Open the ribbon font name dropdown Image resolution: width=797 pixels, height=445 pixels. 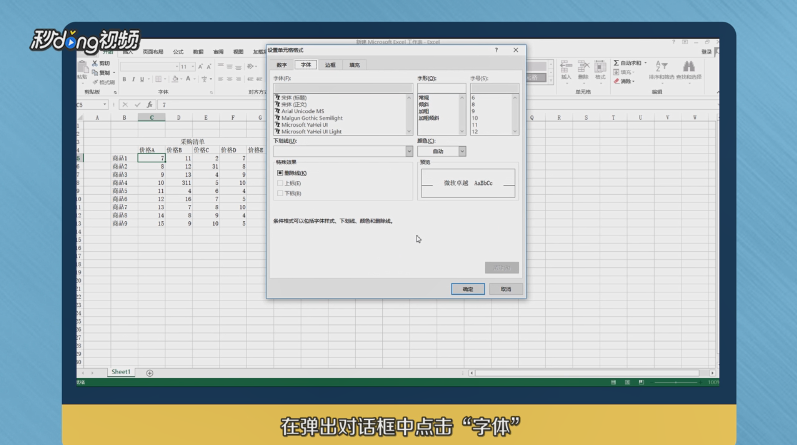point(176,67)
